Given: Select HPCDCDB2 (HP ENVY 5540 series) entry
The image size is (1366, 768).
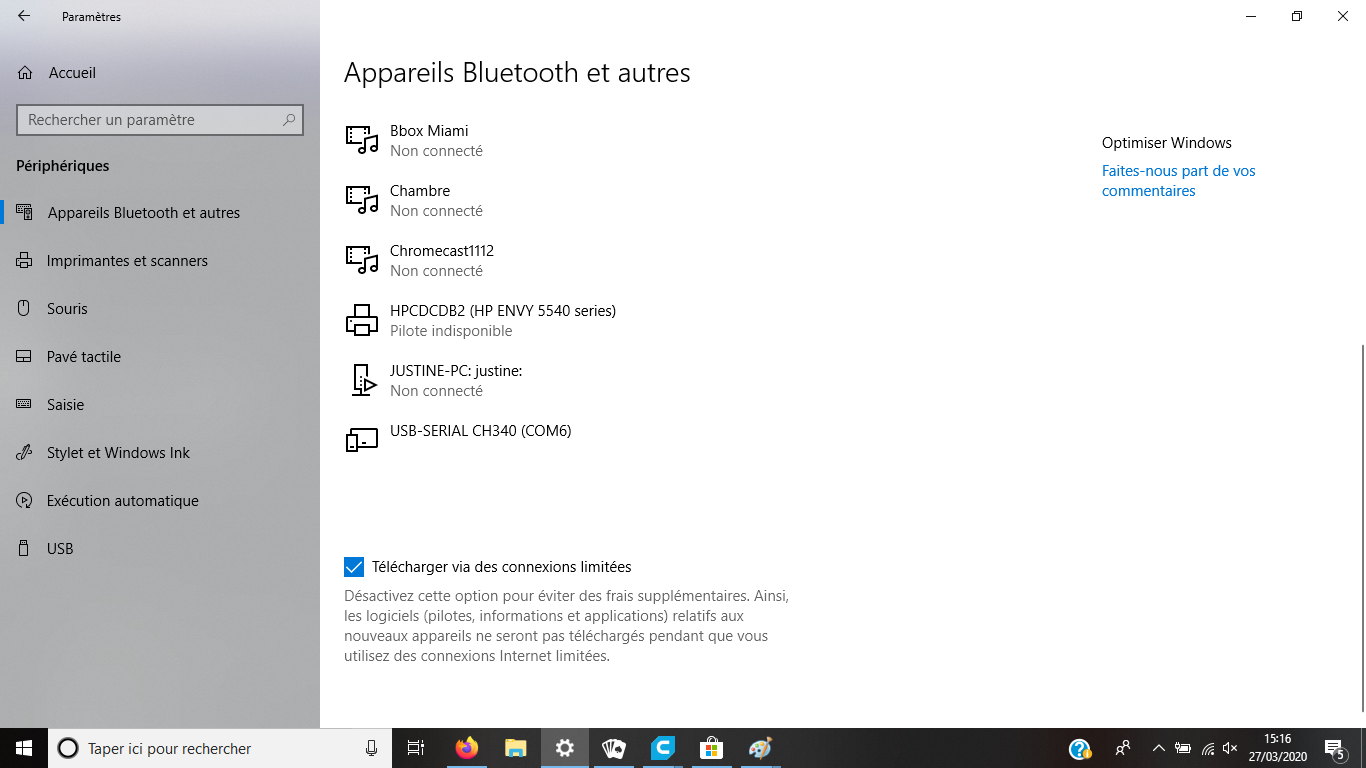Looking at the screenshot, I should (x=503, y=311).
